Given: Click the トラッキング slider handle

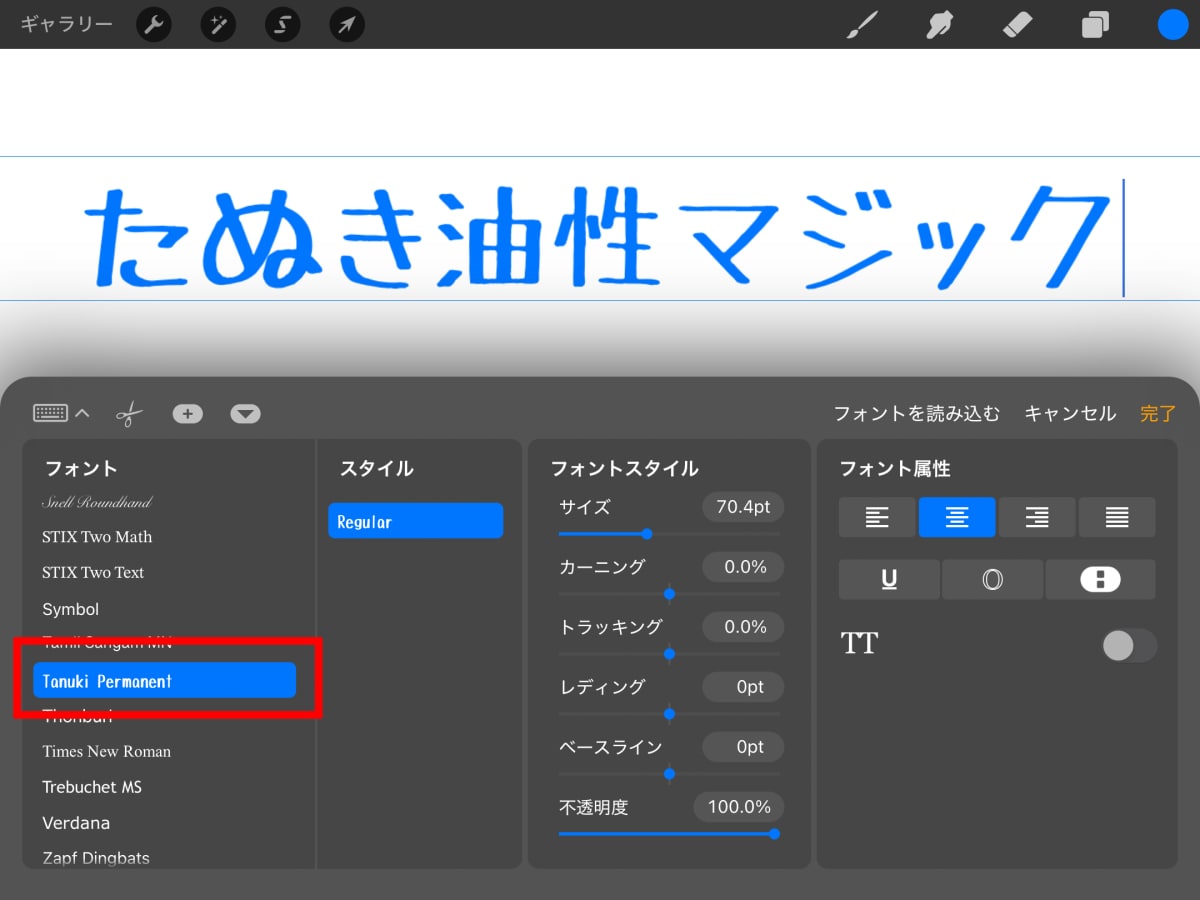Looking at the screenshot, I should click(669, 654).
